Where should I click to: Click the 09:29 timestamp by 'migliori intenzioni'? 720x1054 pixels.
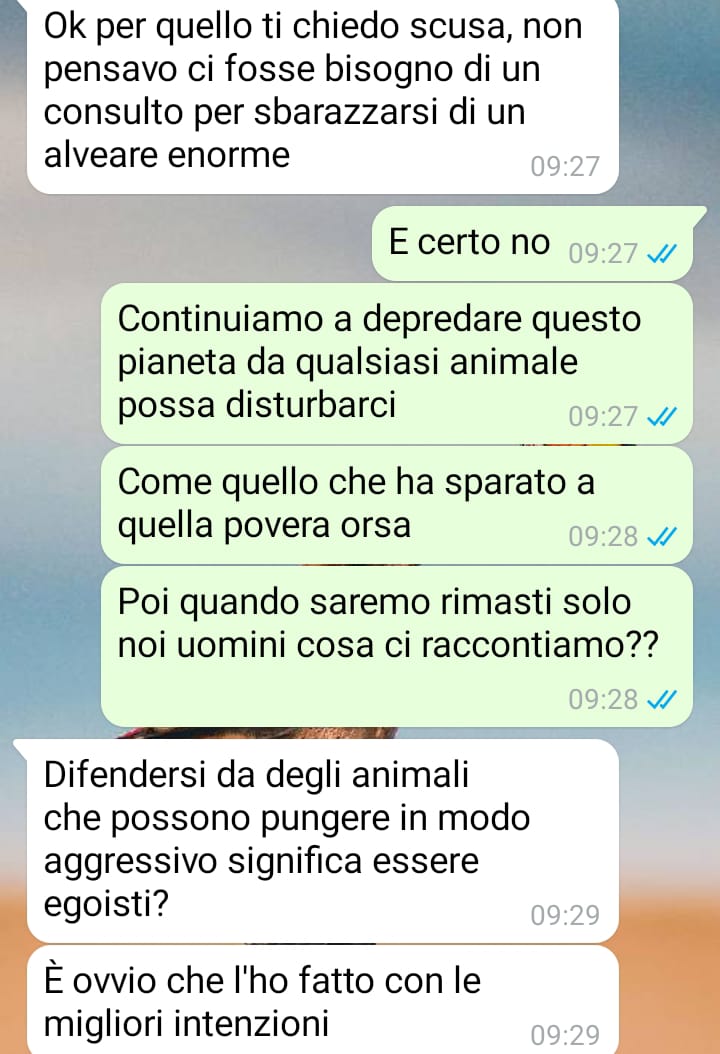(x=565, y=1035)
